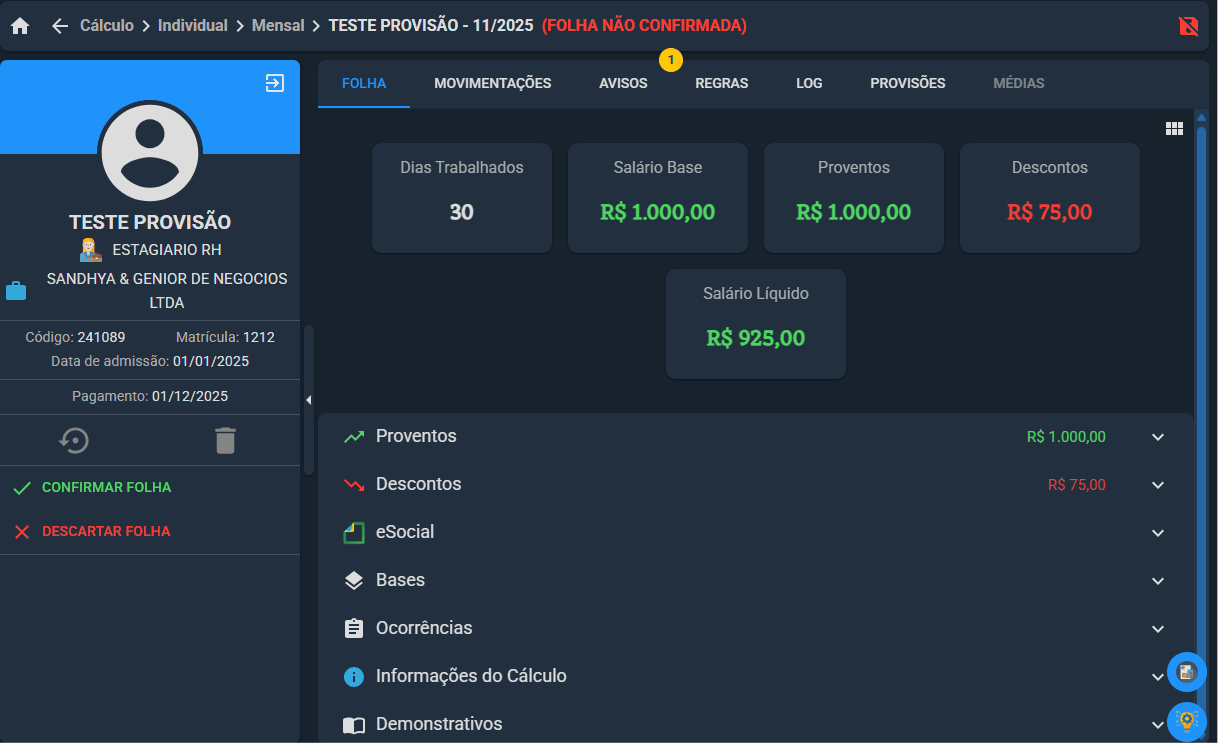The width and height of the screenshot is (1218, 743).
Task: Click the yellow notification badge on Avisos
Action: click(671, 60)
